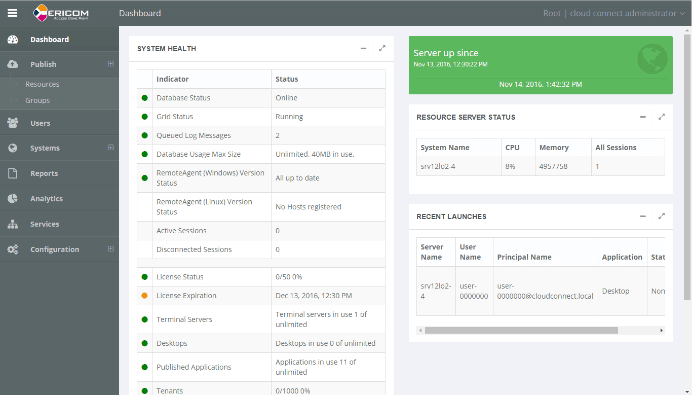Open Resources under Publish

click(42, 84)
